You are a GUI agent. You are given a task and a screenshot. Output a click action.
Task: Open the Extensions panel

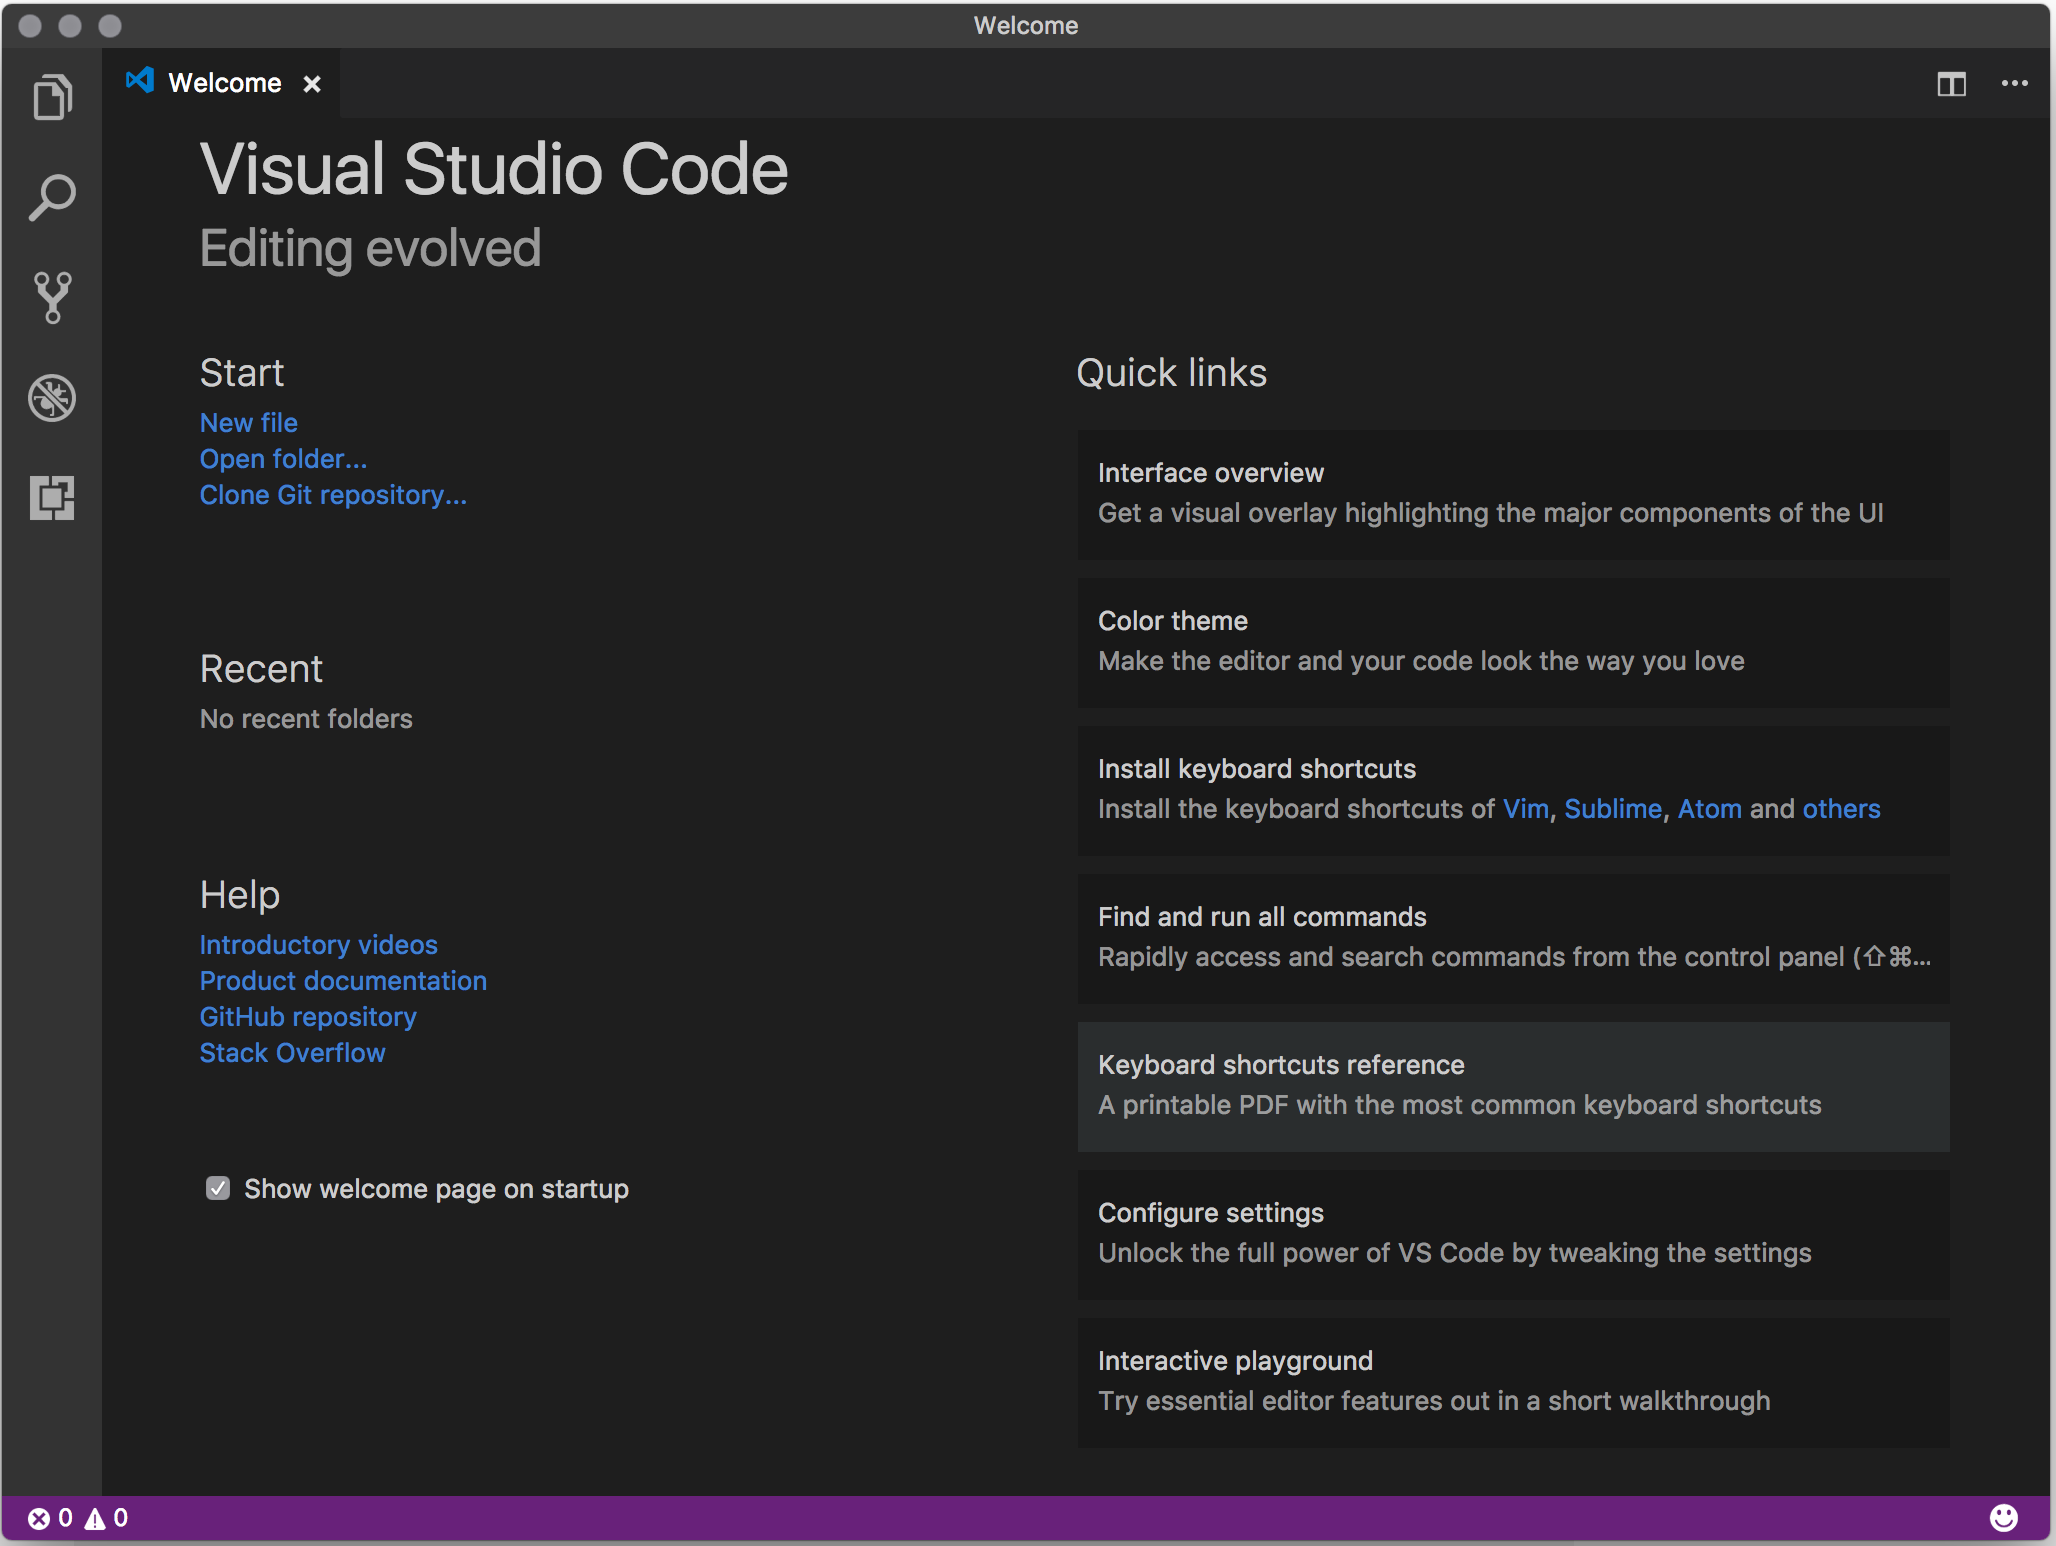52,497
